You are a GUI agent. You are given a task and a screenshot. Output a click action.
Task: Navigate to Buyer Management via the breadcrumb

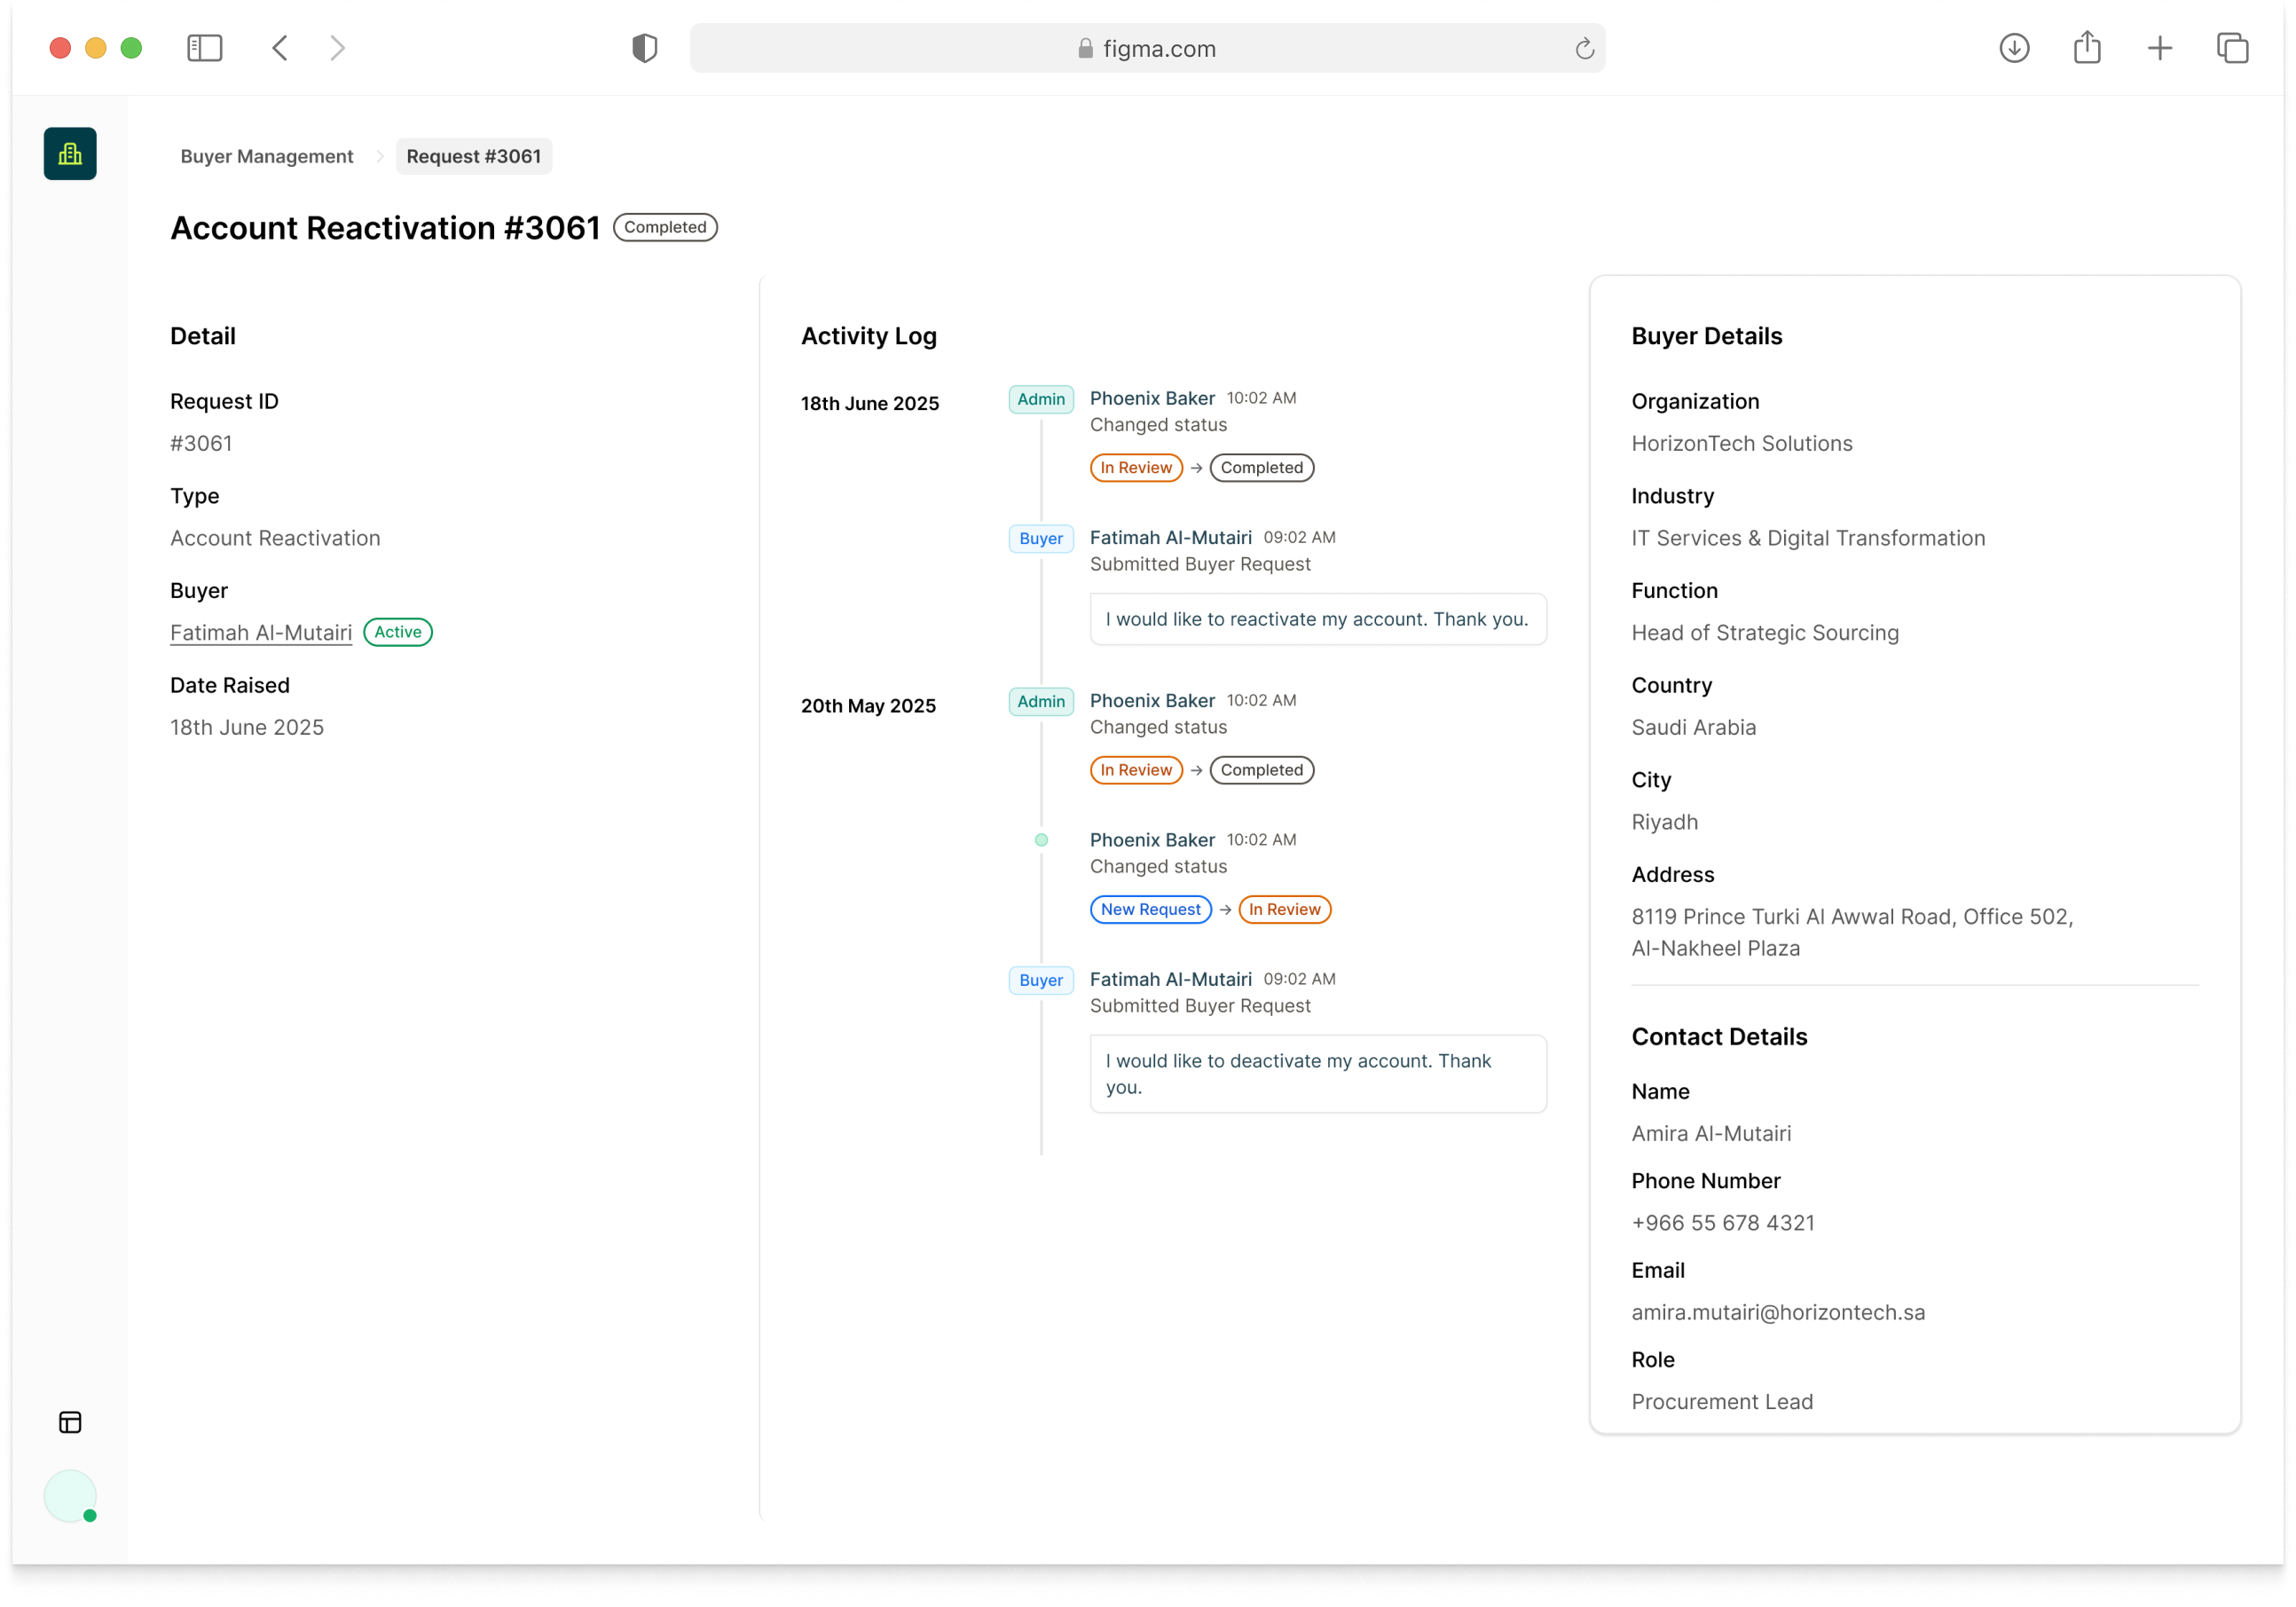[266, 156]
